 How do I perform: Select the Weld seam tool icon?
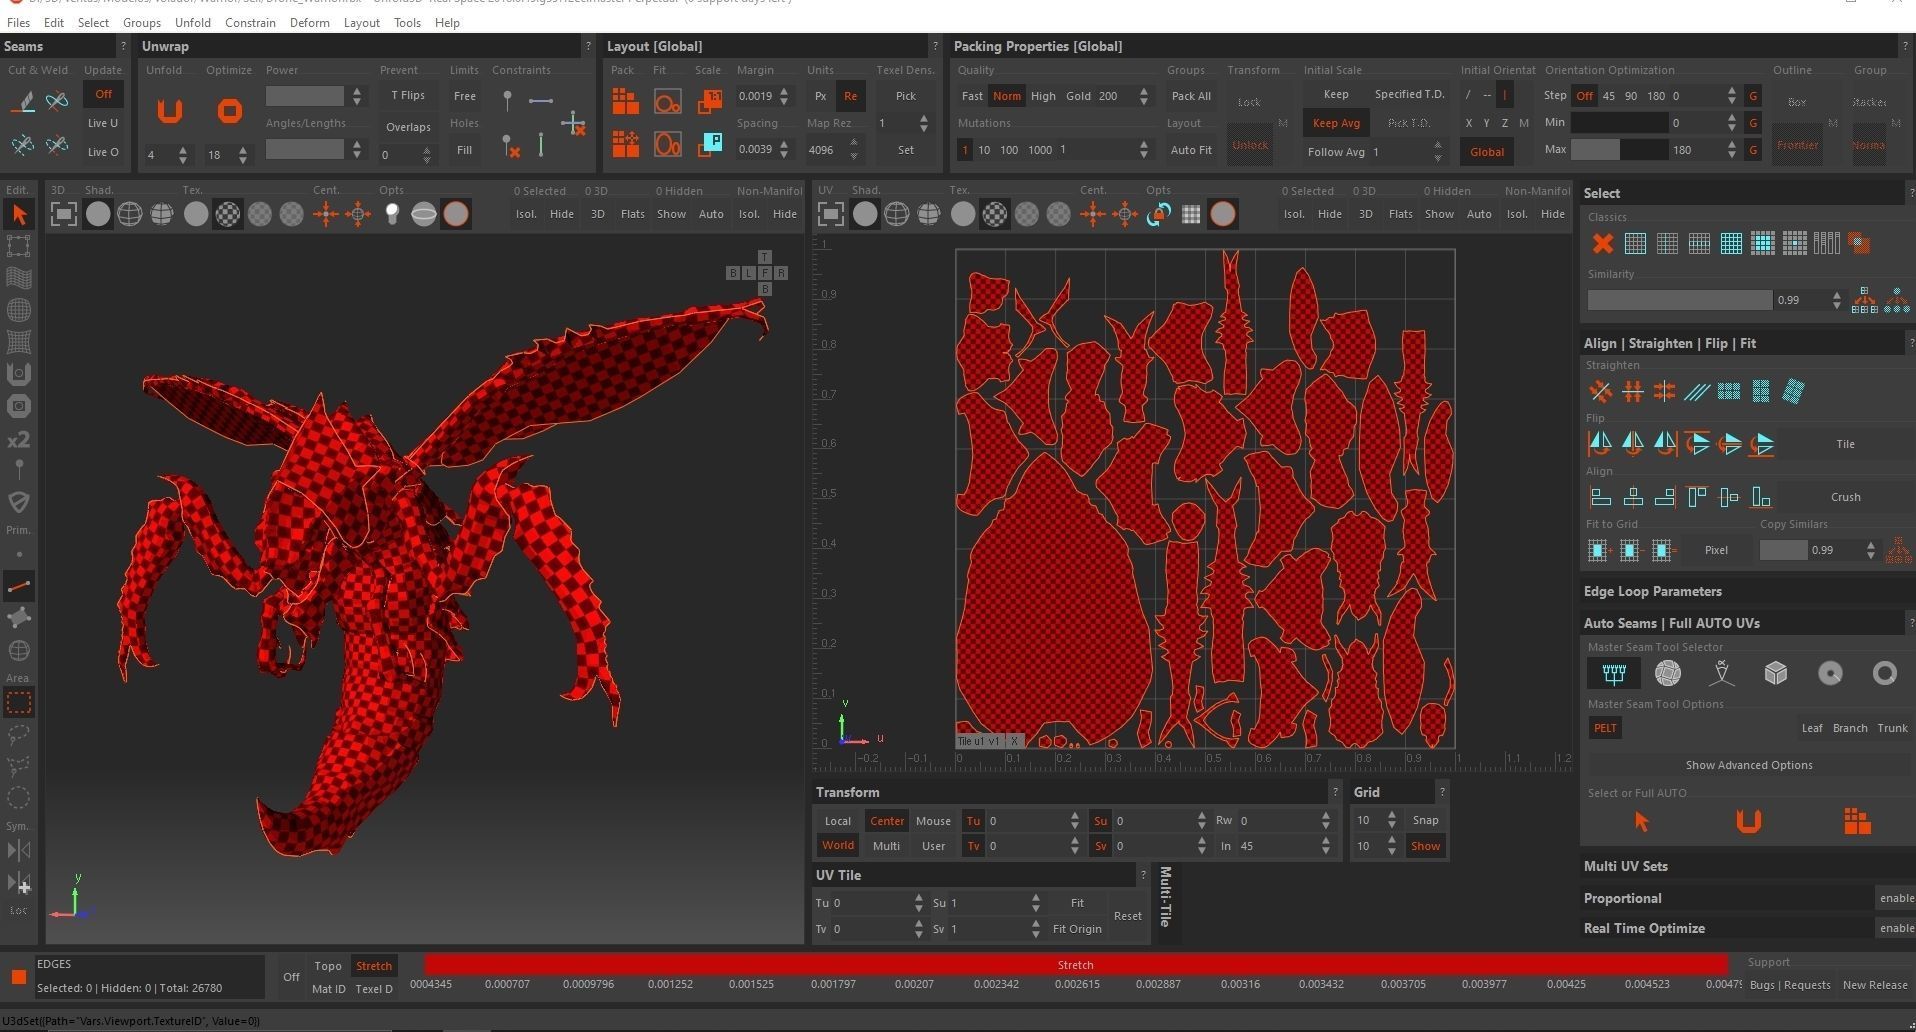57,101
